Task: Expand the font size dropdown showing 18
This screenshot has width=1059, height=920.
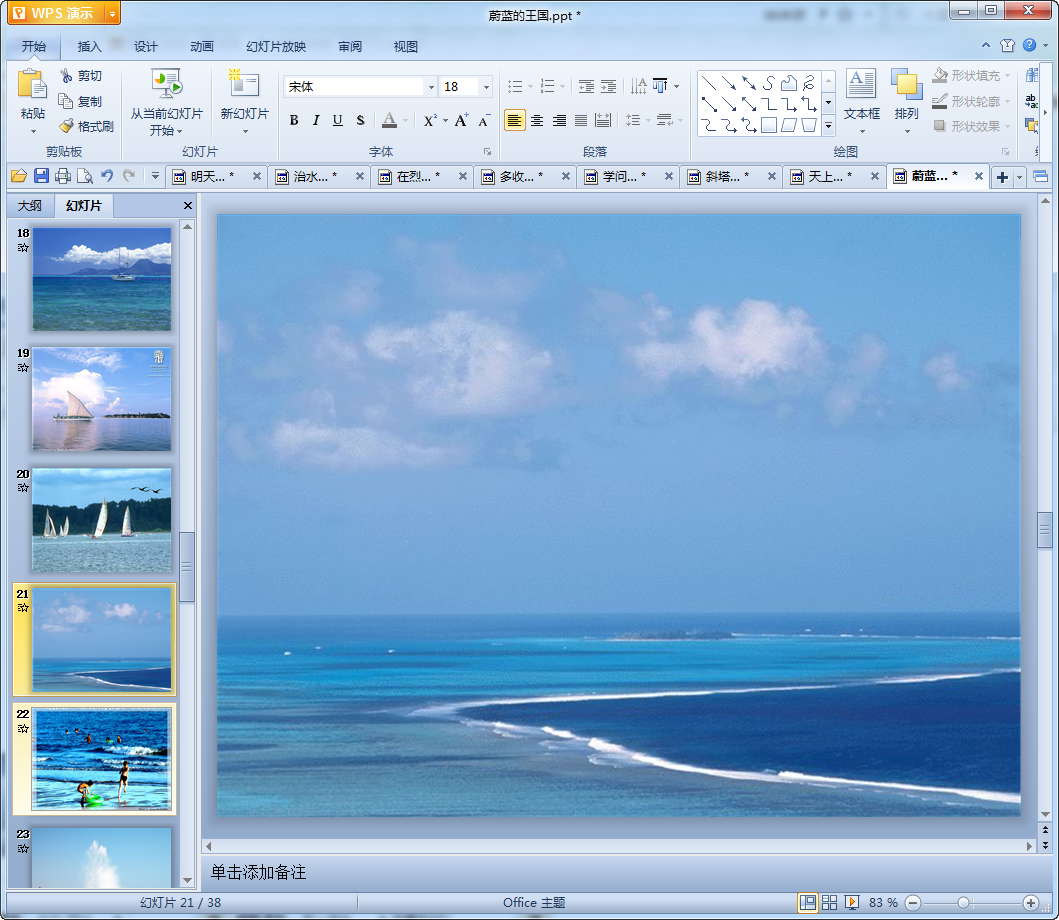Action: coord(486,87)
